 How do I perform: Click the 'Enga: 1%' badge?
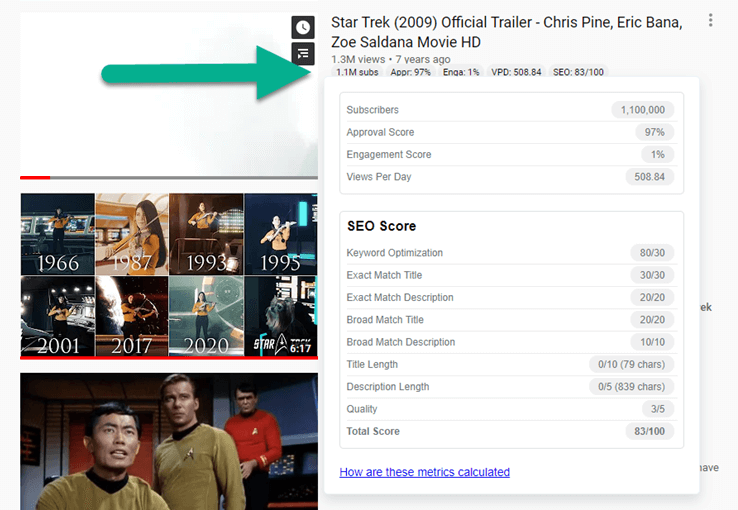461,72
